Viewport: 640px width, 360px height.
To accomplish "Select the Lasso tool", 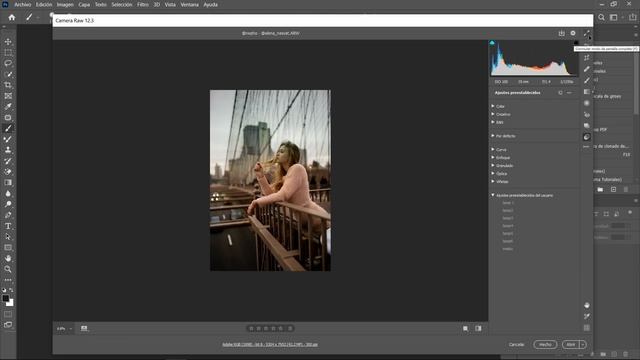I will [8, 63].
